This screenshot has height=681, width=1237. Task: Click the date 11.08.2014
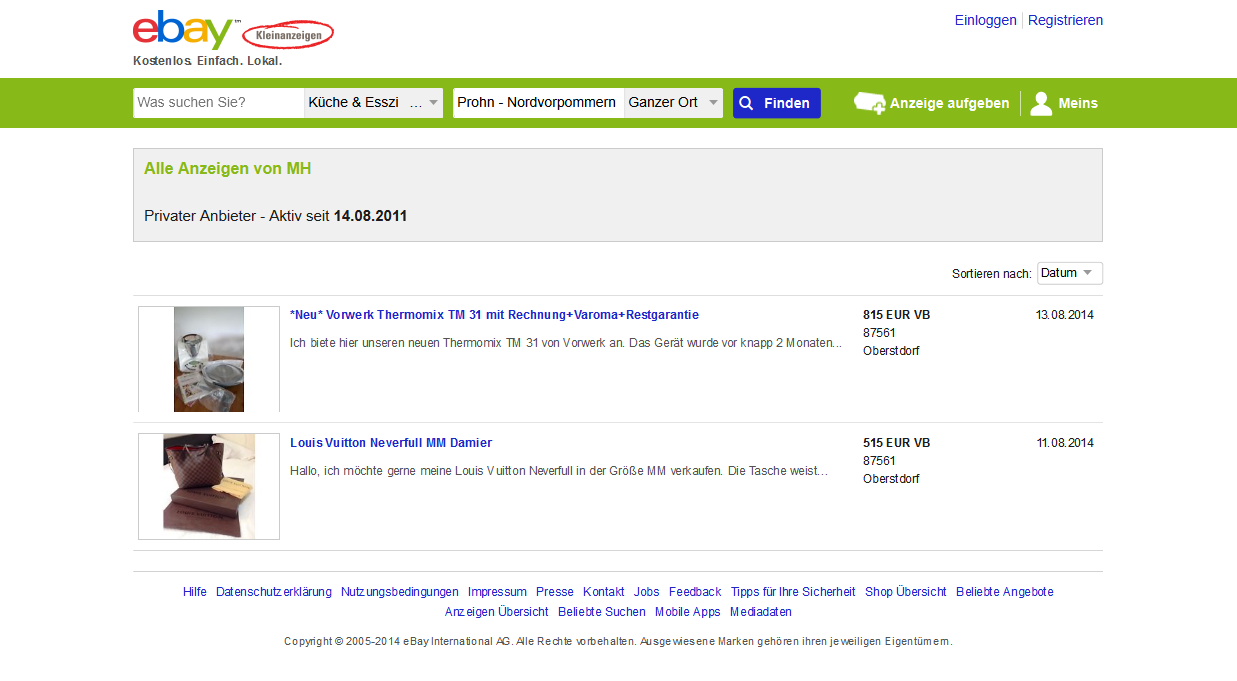click(x=1065, y=443)
